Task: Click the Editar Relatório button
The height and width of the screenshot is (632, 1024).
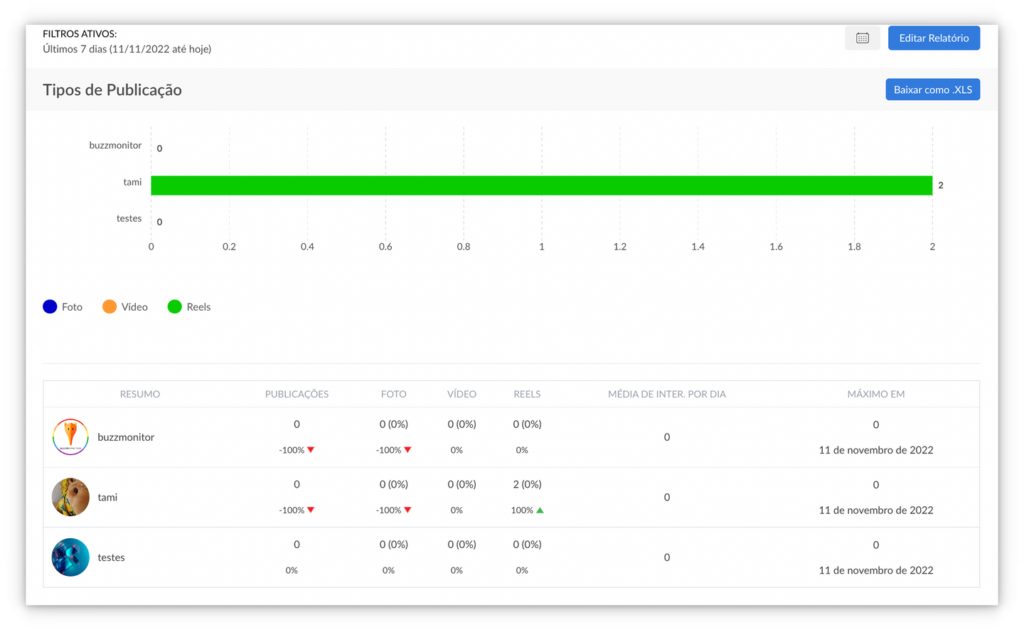Action: pyautogui.click(x=933, y=38)
